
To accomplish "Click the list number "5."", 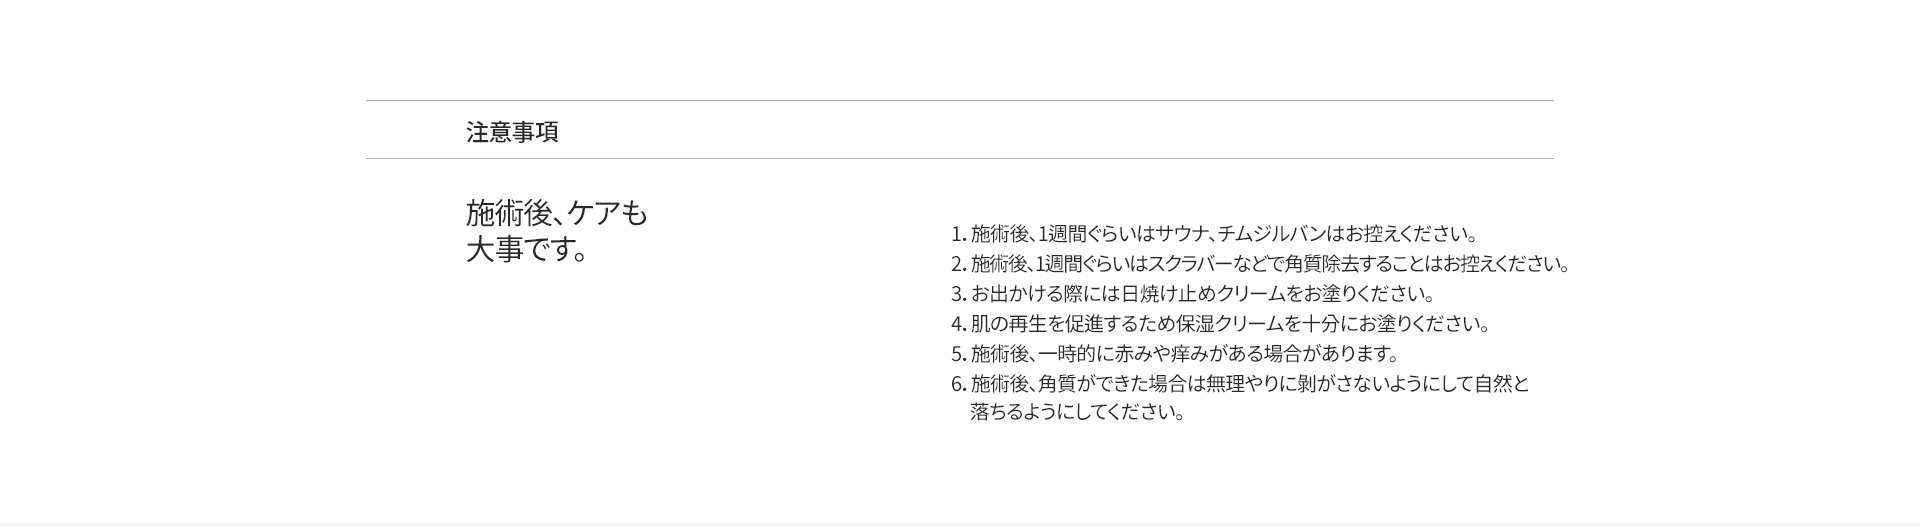I will pos(958,354).
